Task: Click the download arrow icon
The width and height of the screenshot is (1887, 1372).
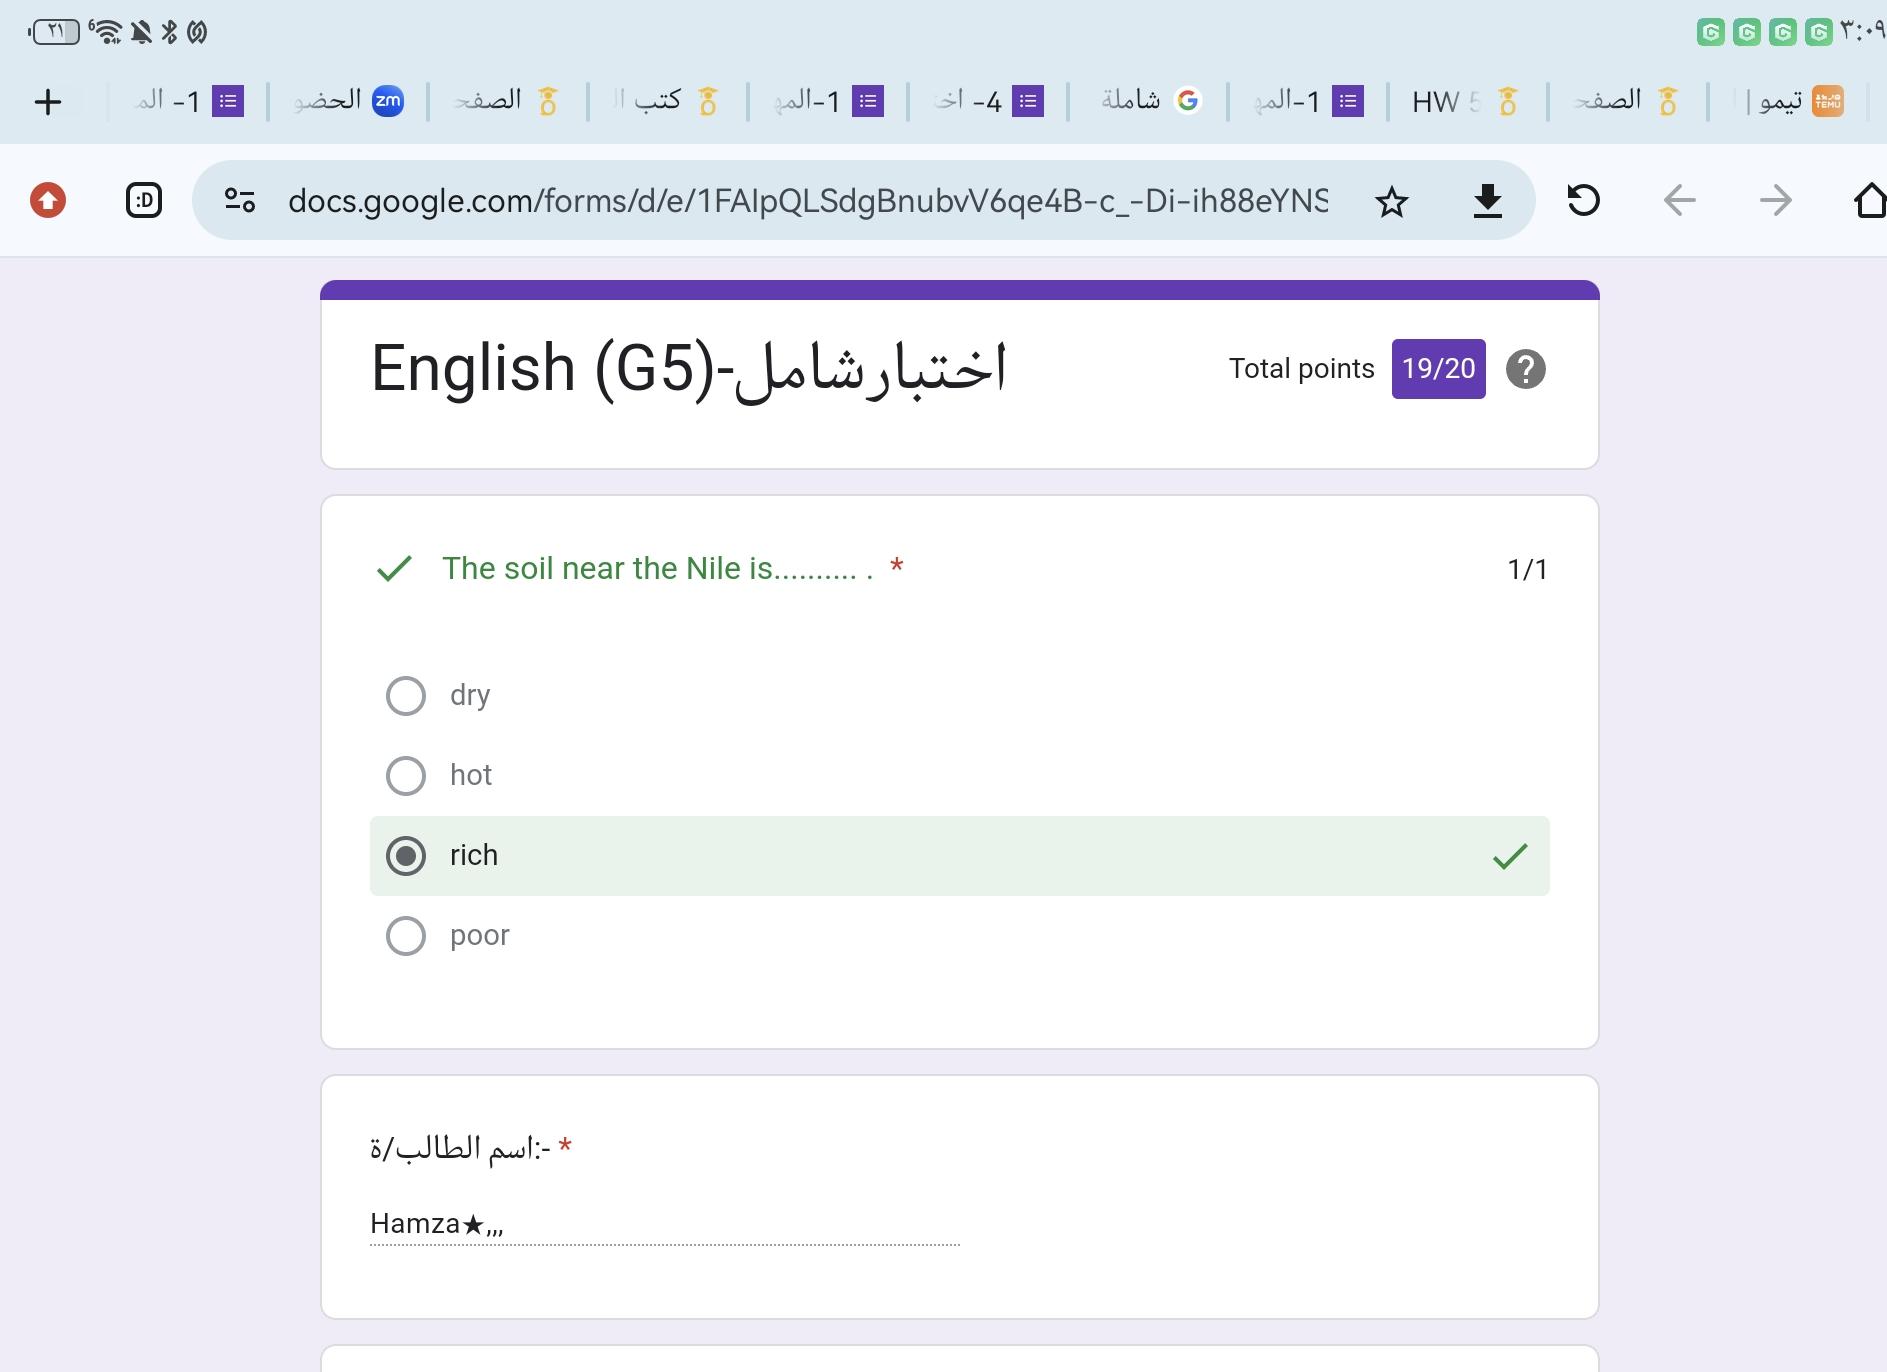Action: click(x=1487, y=202)
